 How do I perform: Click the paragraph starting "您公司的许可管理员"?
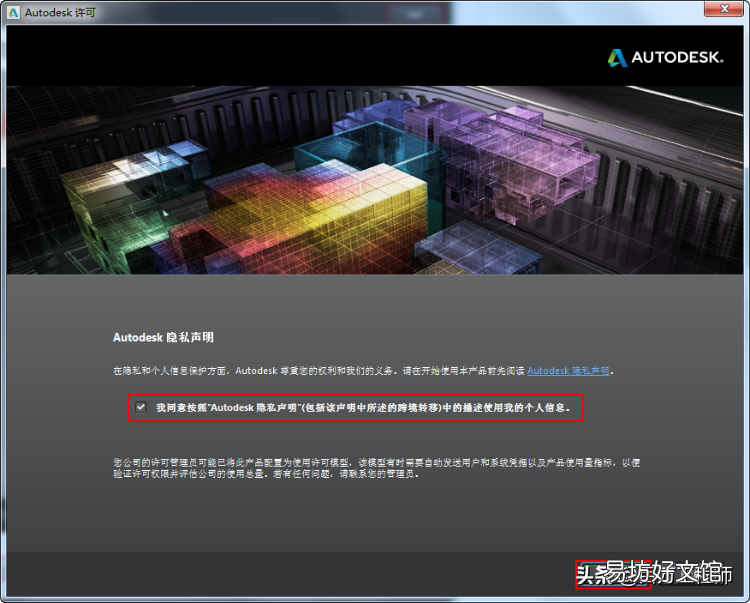376,468
